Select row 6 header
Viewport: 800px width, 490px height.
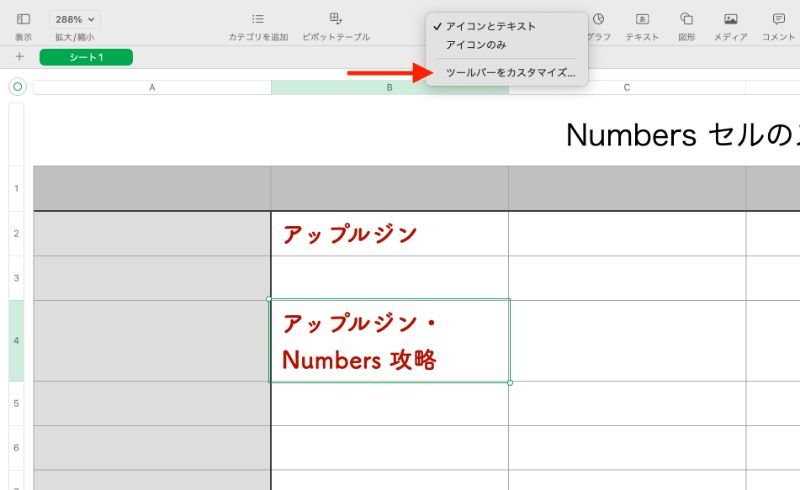coord(16,448)
